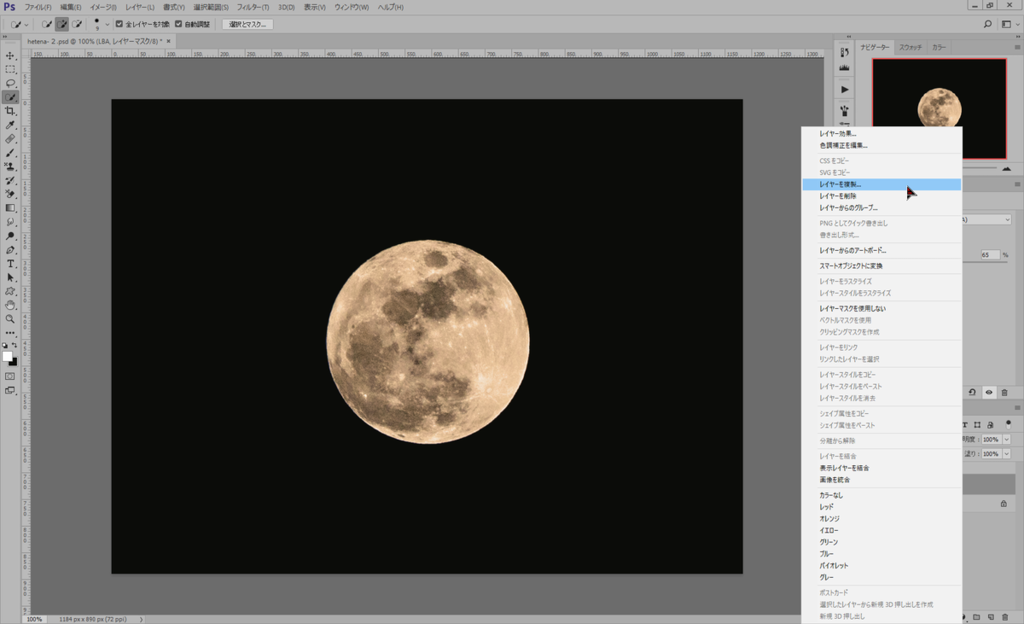The height and width of the screenshot is (624, 1024).
Task: Expand the collapsed toolbox double arrows
Action: pos(6,37)
